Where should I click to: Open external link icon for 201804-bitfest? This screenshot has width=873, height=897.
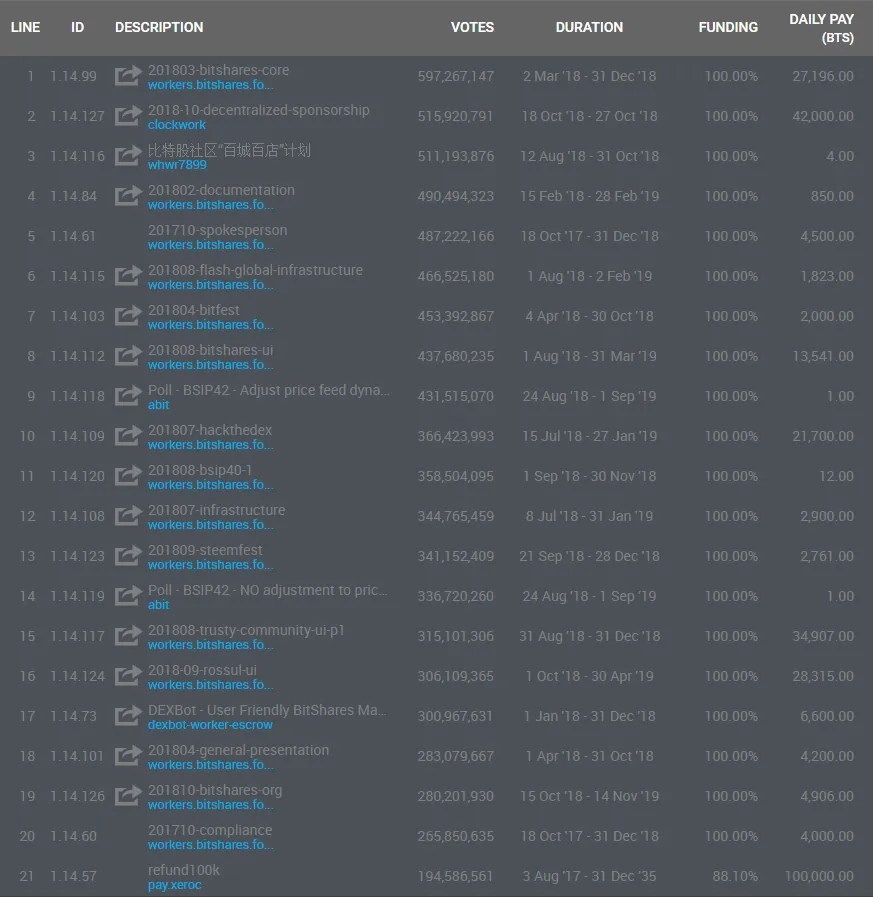tap(128, 316)
